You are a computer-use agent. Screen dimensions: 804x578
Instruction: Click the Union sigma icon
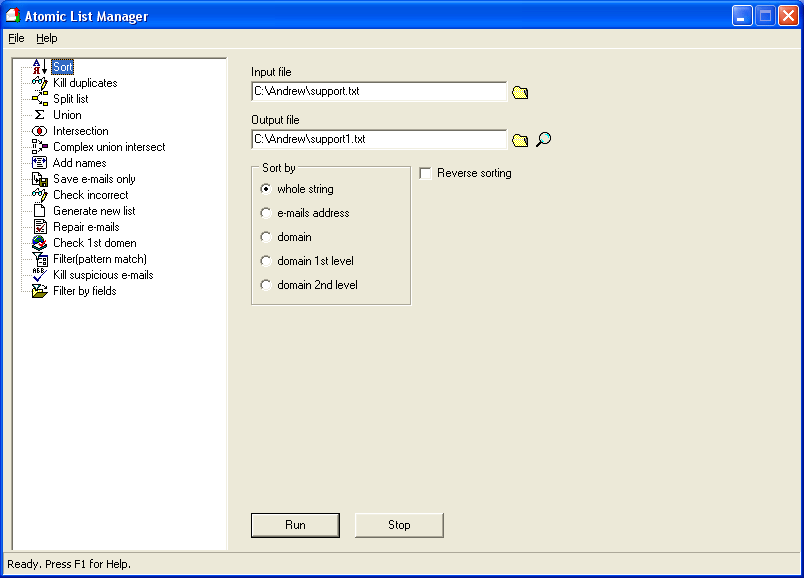click(39, 115)
